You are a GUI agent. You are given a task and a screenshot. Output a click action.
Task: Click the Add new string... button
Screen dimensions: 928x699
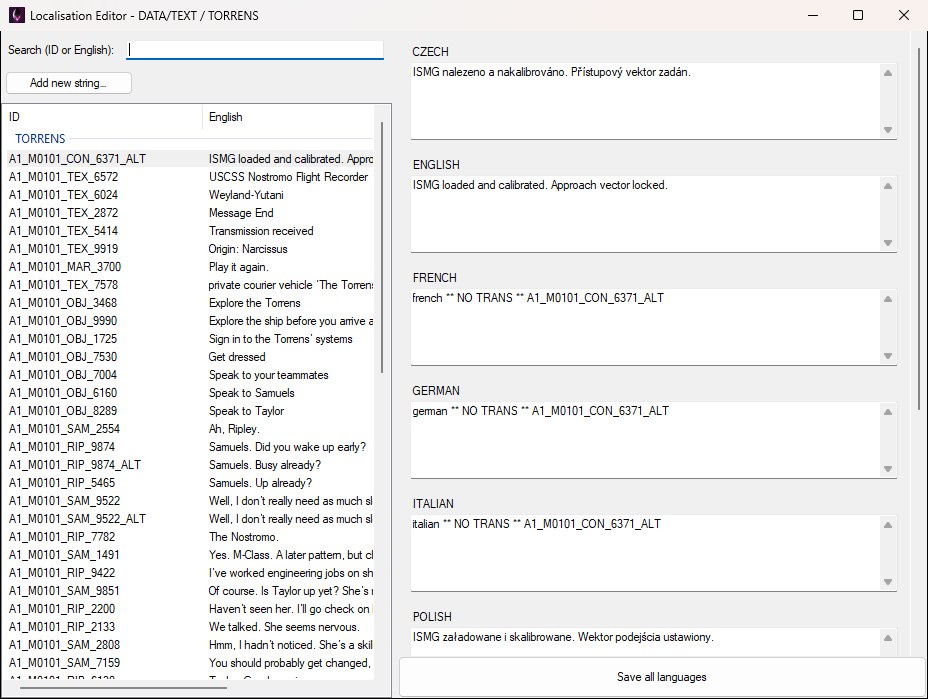(x=69, y=83)
